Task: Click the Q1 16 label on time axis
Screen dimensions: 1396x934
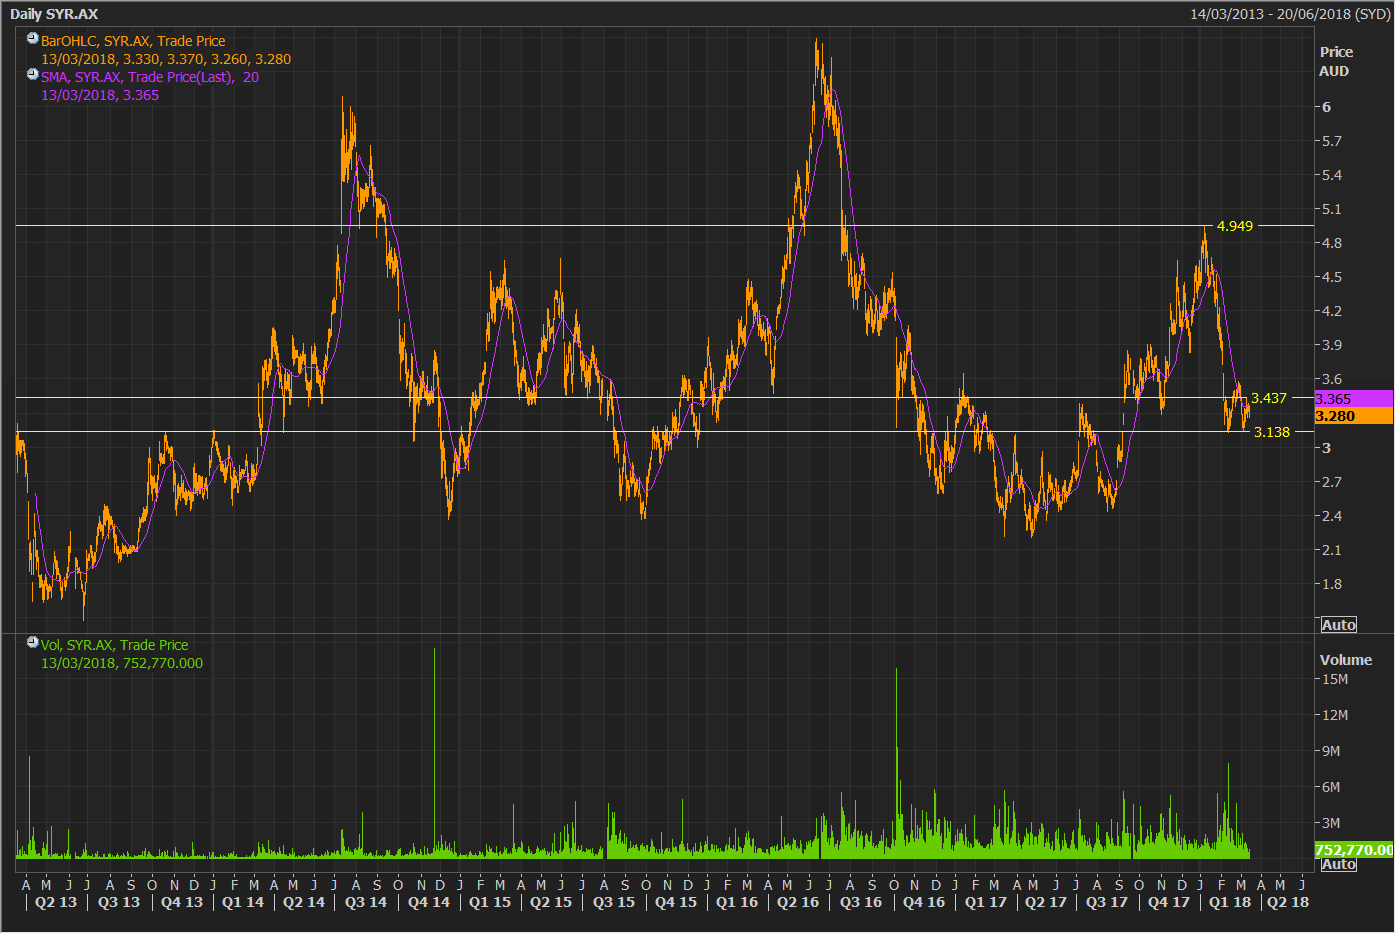Action: pyautogui.click(x=737, y=902)
